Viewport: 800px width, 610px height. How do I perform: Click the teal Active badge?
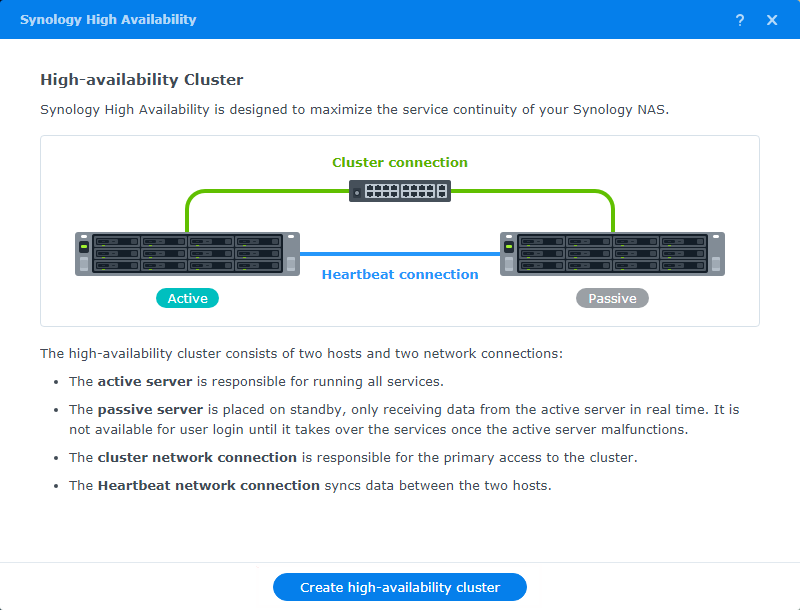point(187,298)
